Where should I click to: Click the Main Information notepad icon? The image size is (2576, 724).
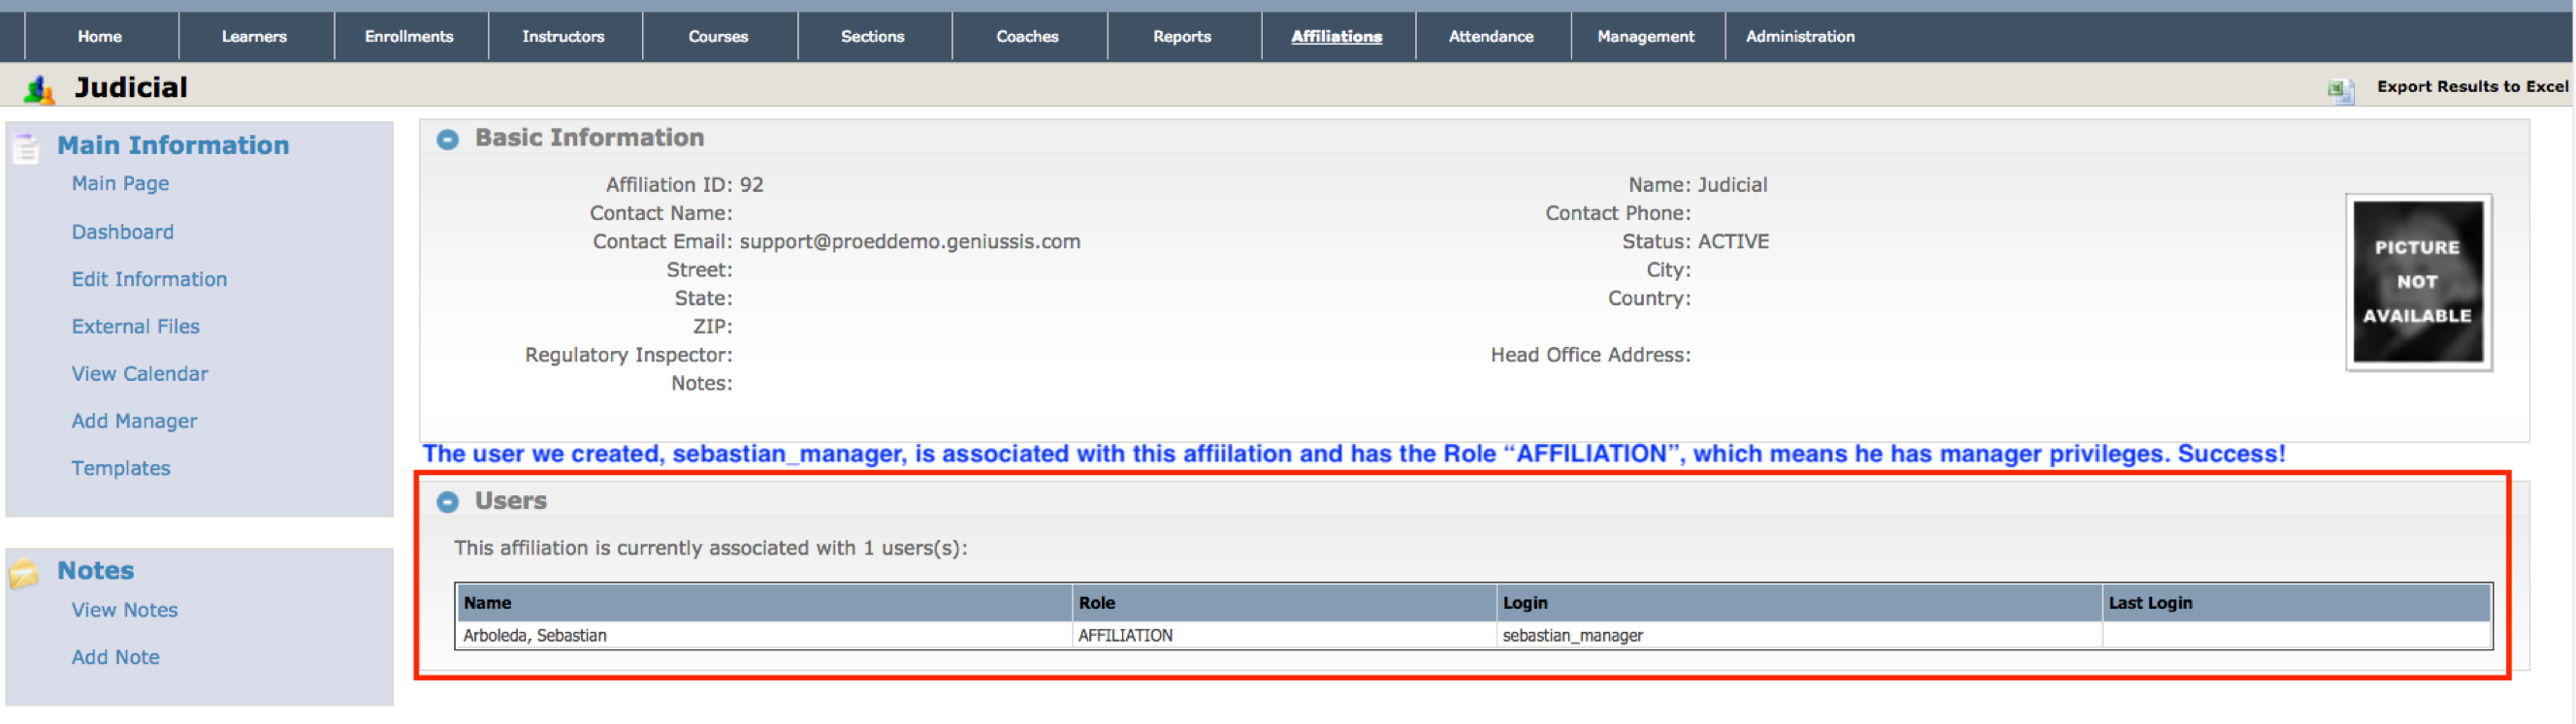tap(26, 148)
